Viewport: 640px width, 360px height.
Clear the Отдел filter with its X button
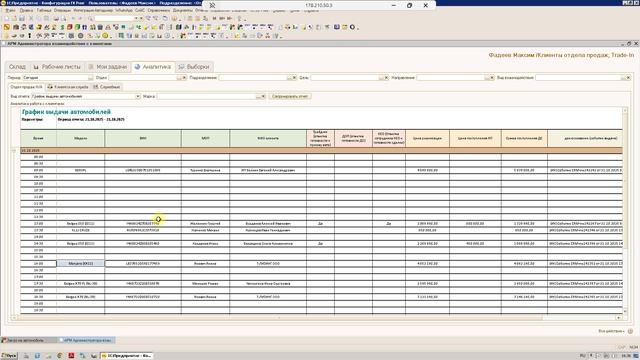[184, 78]
